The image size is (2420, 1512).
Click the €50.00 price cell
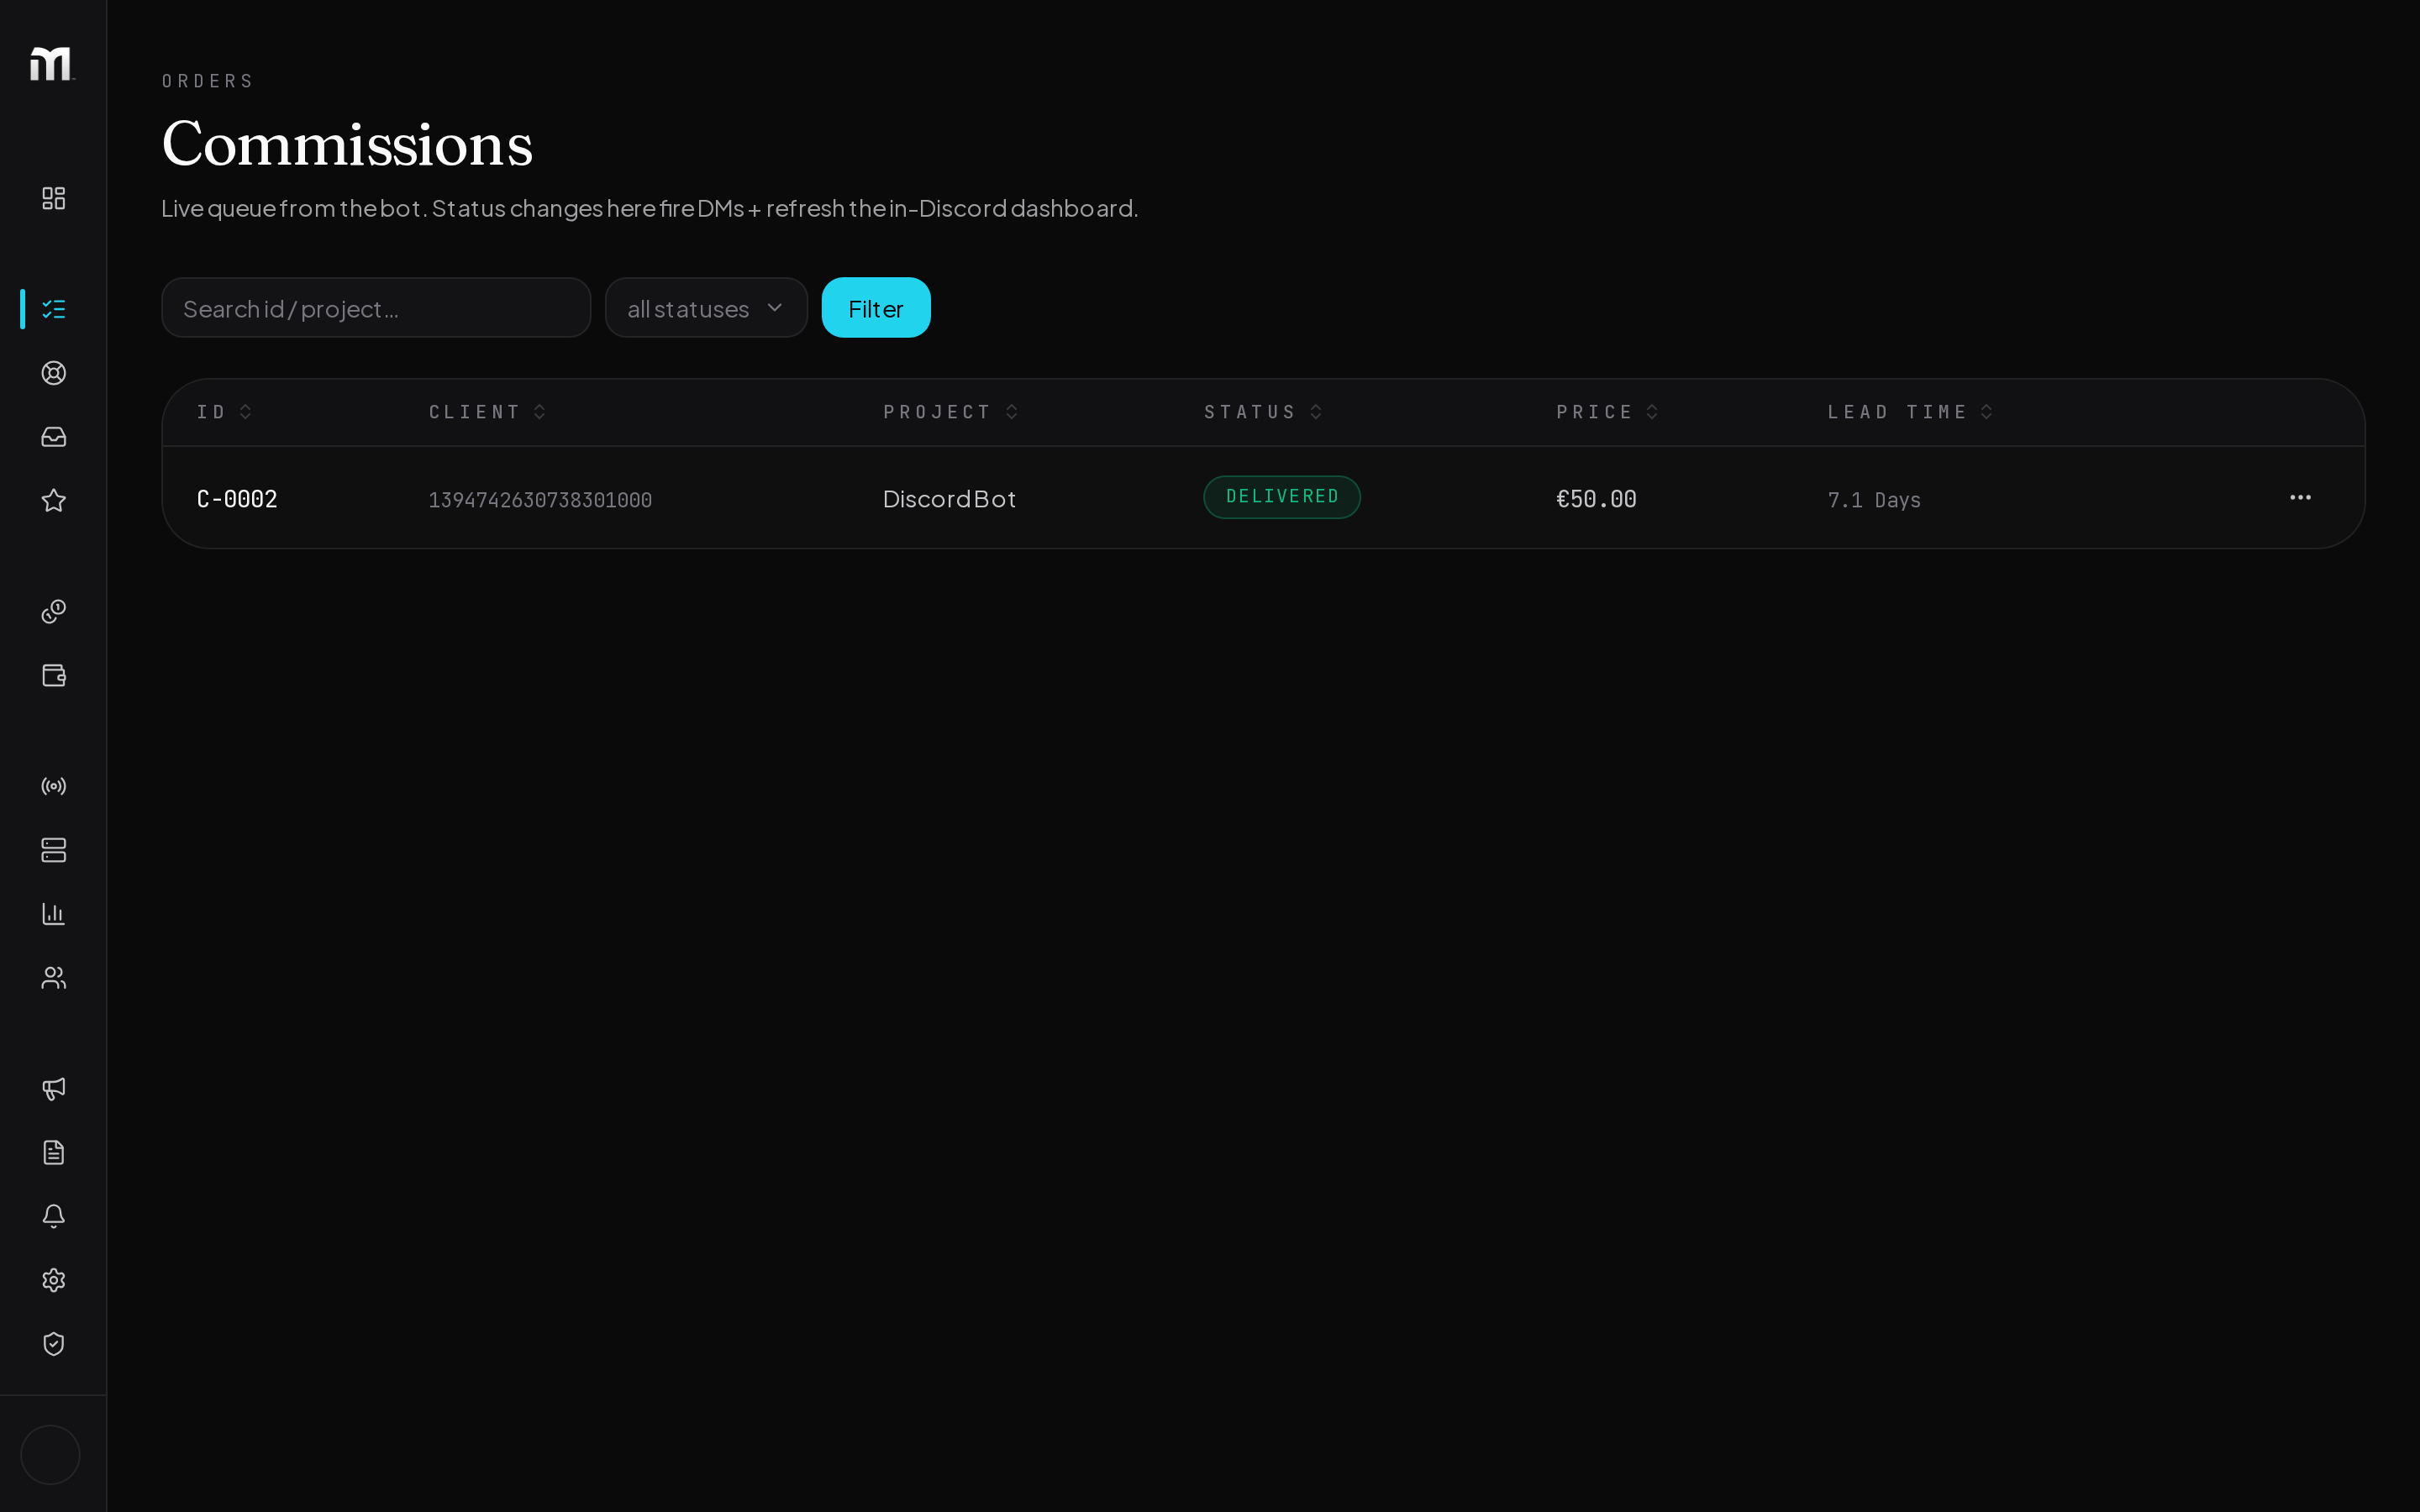click(x=1596, y=499)
